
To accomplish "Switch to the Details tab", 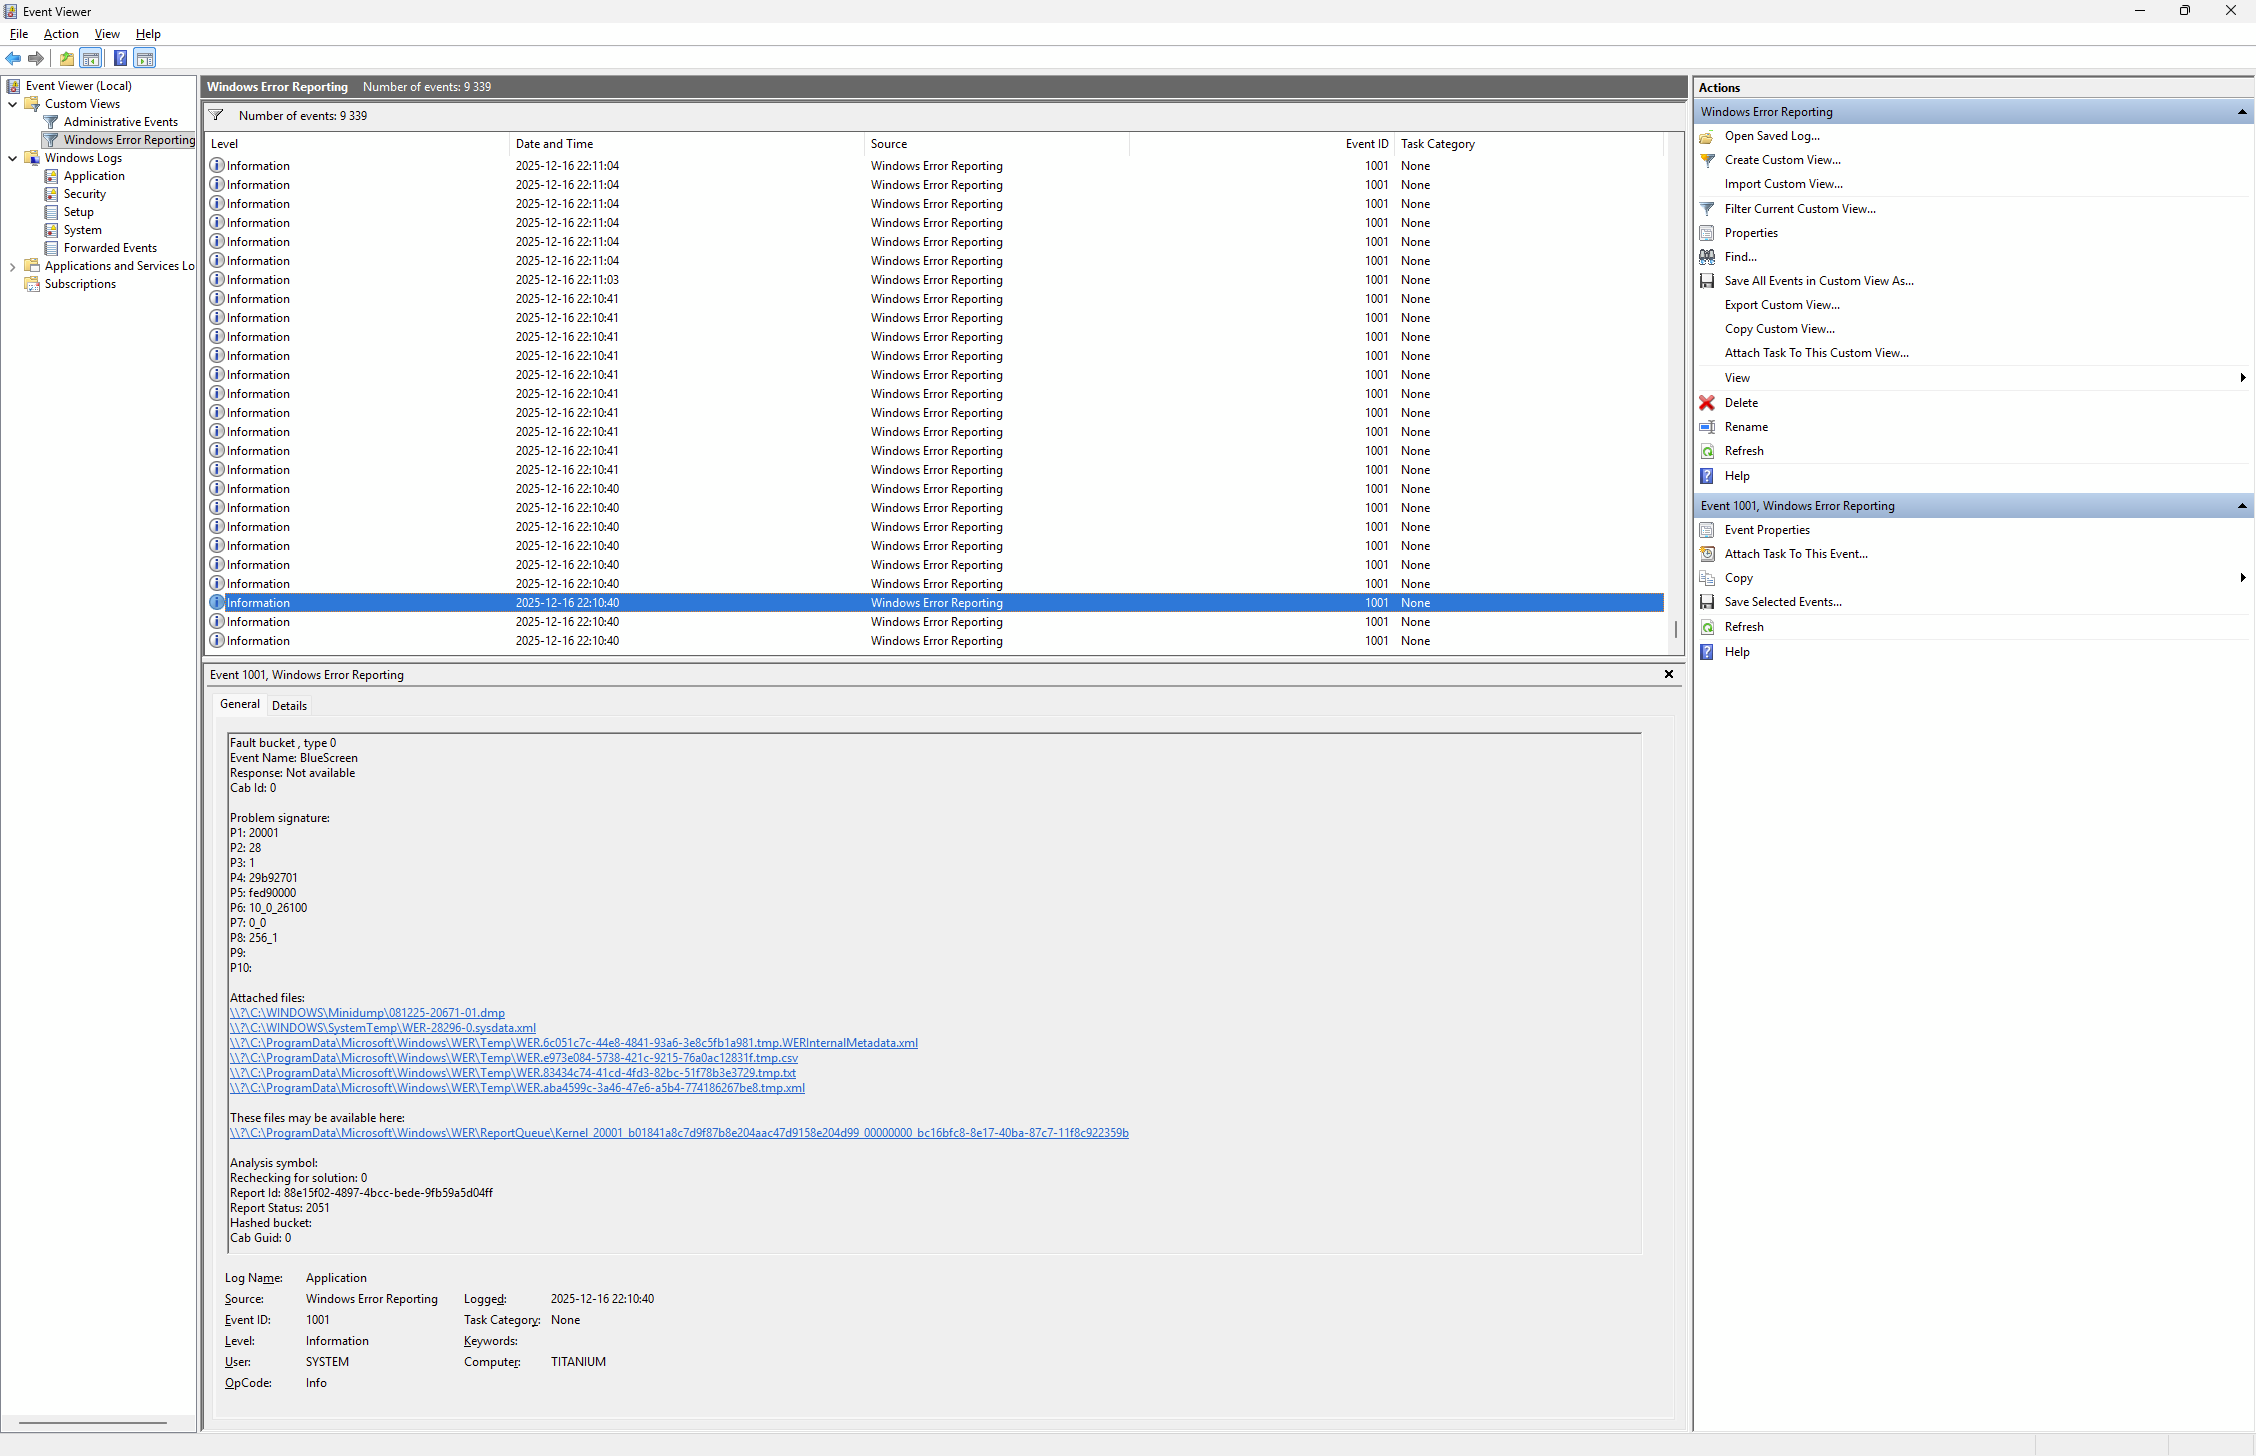I will [x=289, y=705].
